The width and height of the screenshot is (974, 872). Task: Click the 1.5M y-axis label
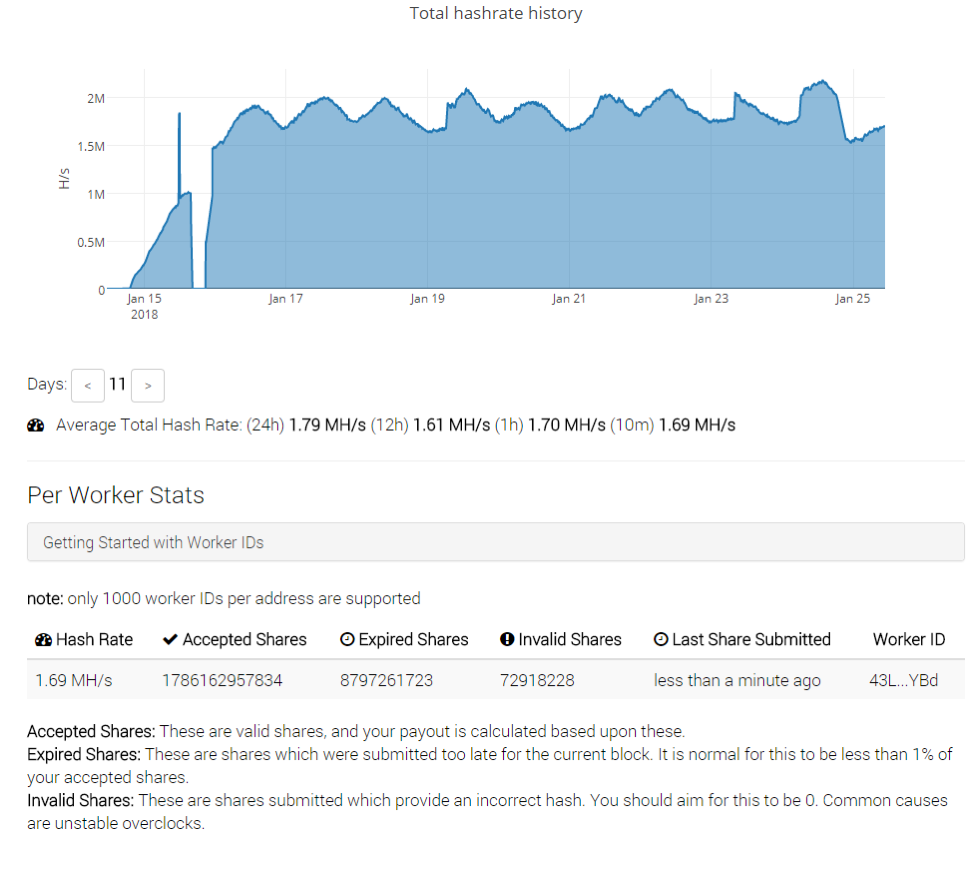(91, 147)
